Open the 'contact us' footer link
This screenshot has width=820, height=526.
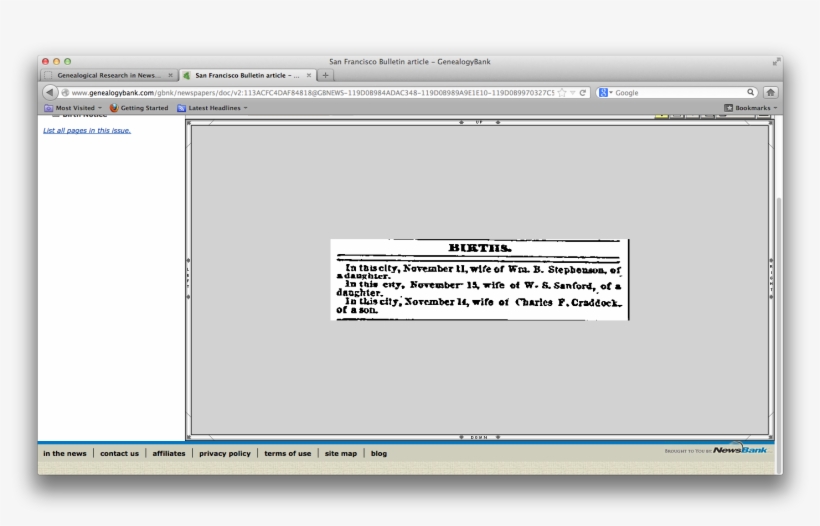click(x=119, y=453)
